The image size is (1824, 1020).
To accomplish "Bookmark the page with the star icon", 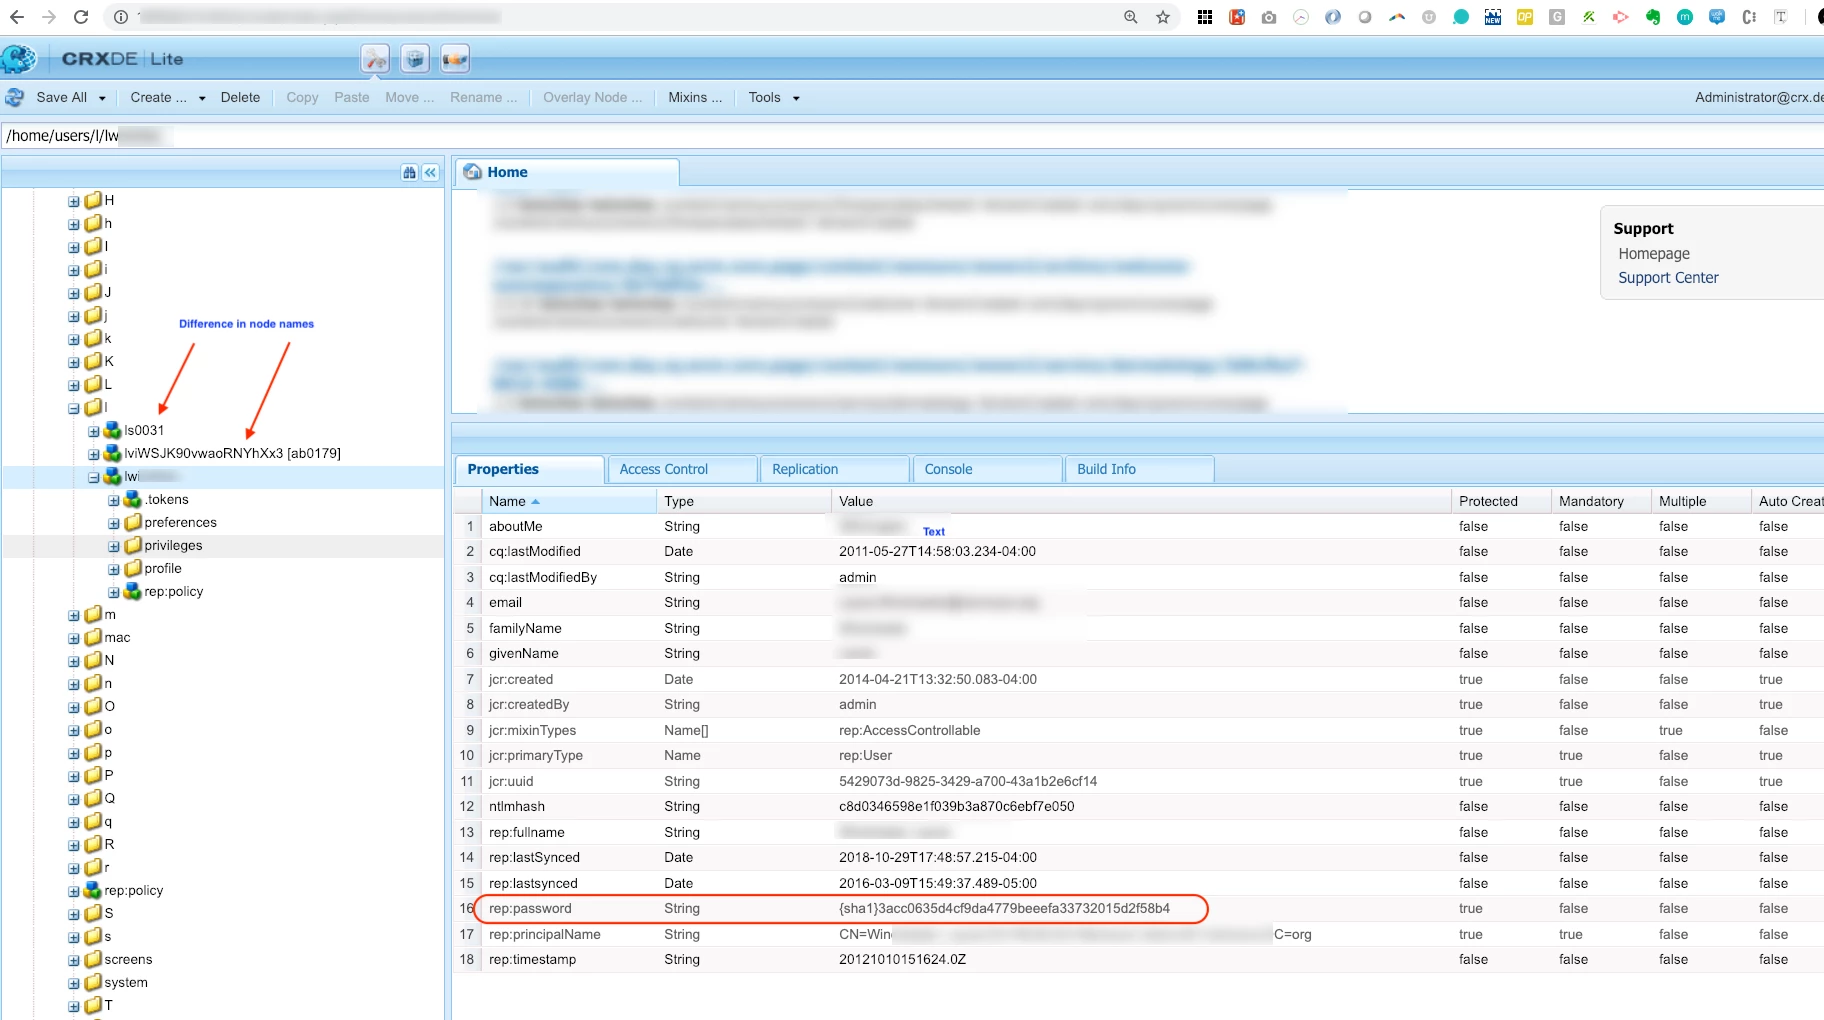I will click(1163, 17).
